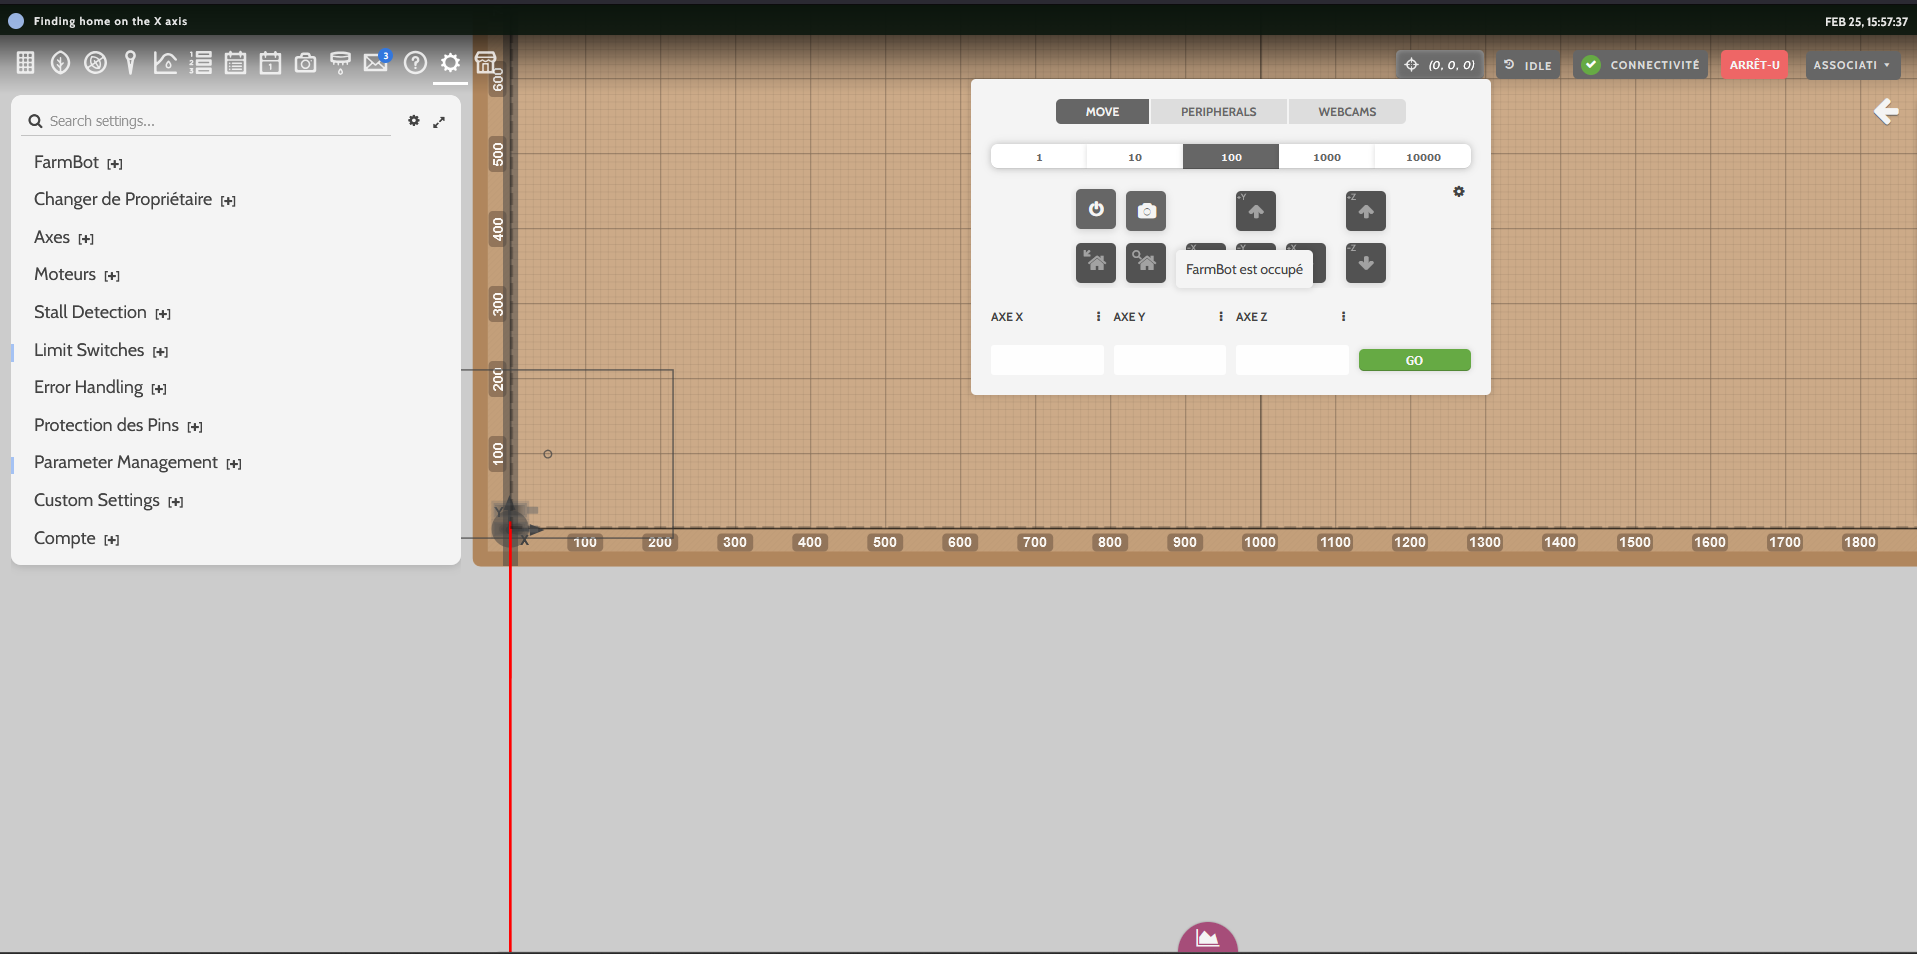Open the Curves chart-with-drop icon

(165, 63)
